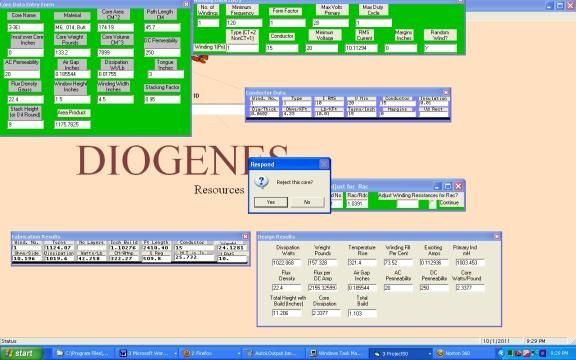
Task: Select the Winding Fill Per Cent field
Action: 398,263
